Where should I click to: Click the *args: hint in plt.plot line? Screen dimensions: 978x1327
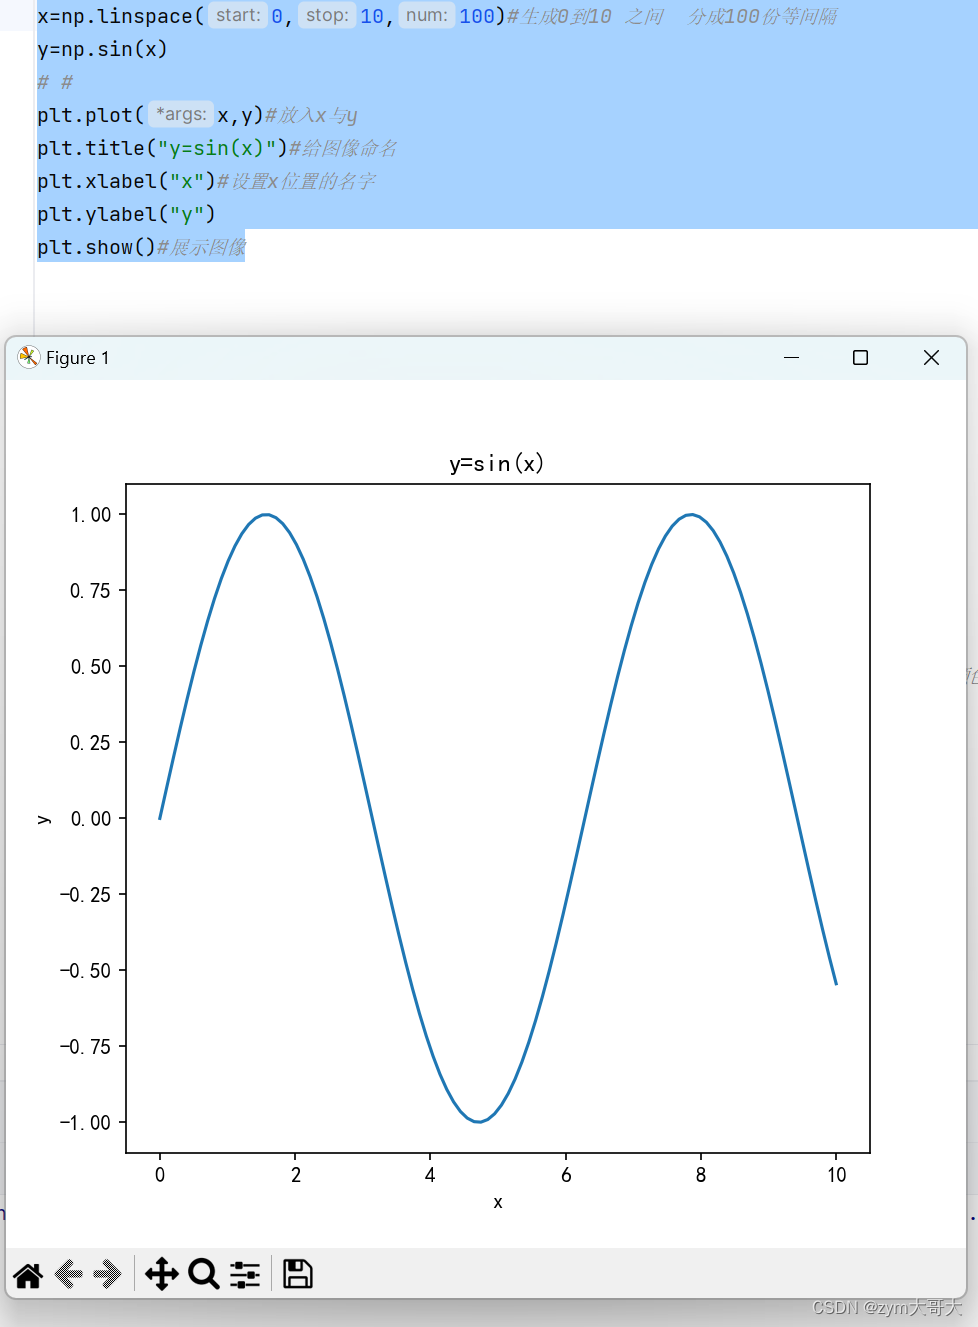[x=181, y=114]
